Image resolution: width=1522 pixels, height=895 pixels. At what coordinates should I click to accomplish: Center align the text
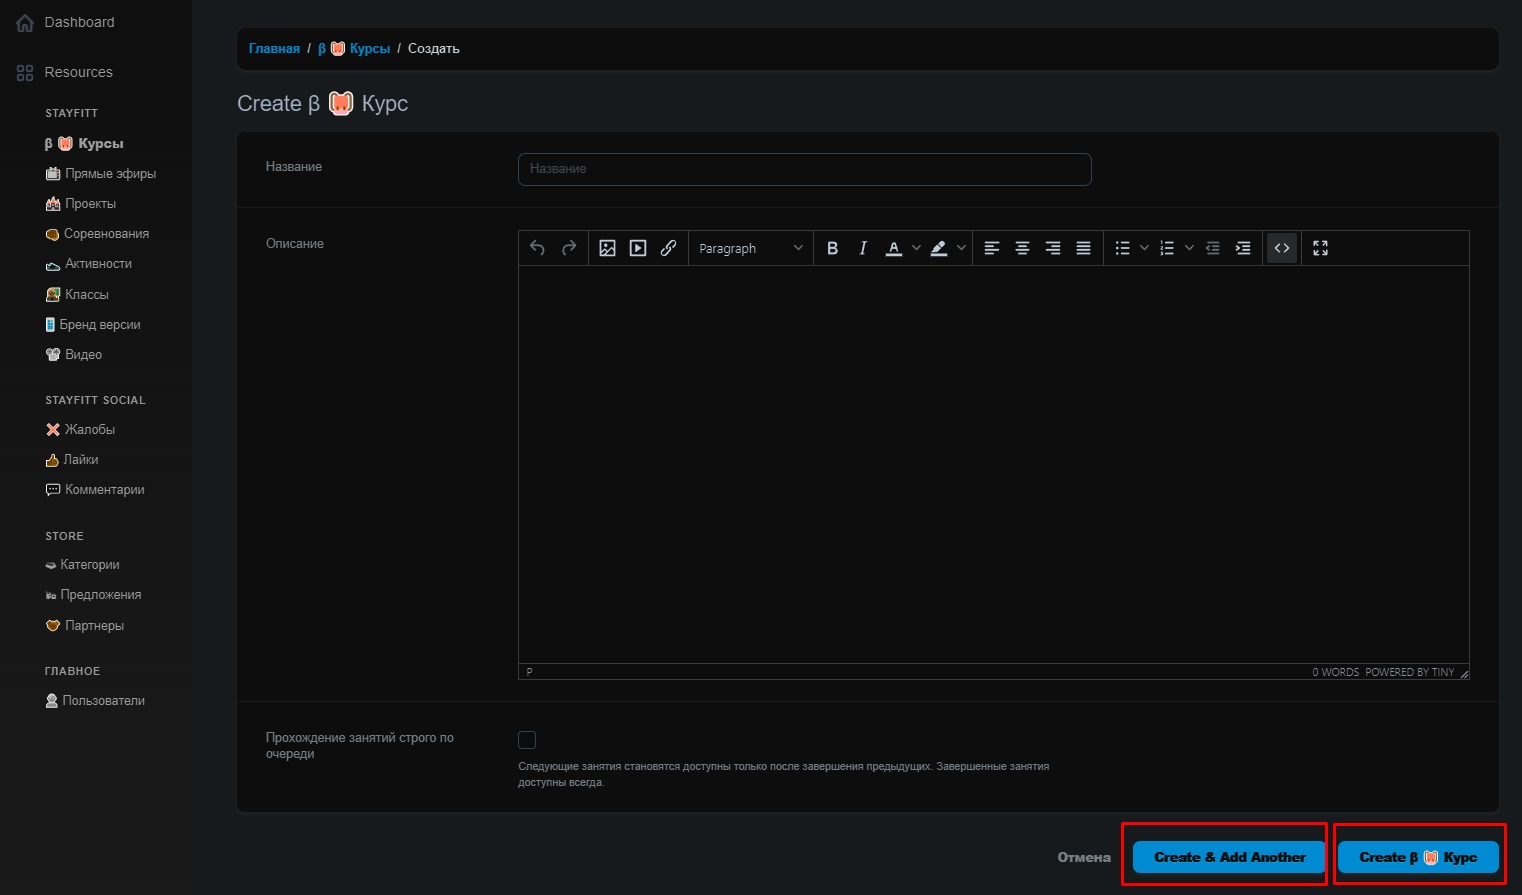1022,248
